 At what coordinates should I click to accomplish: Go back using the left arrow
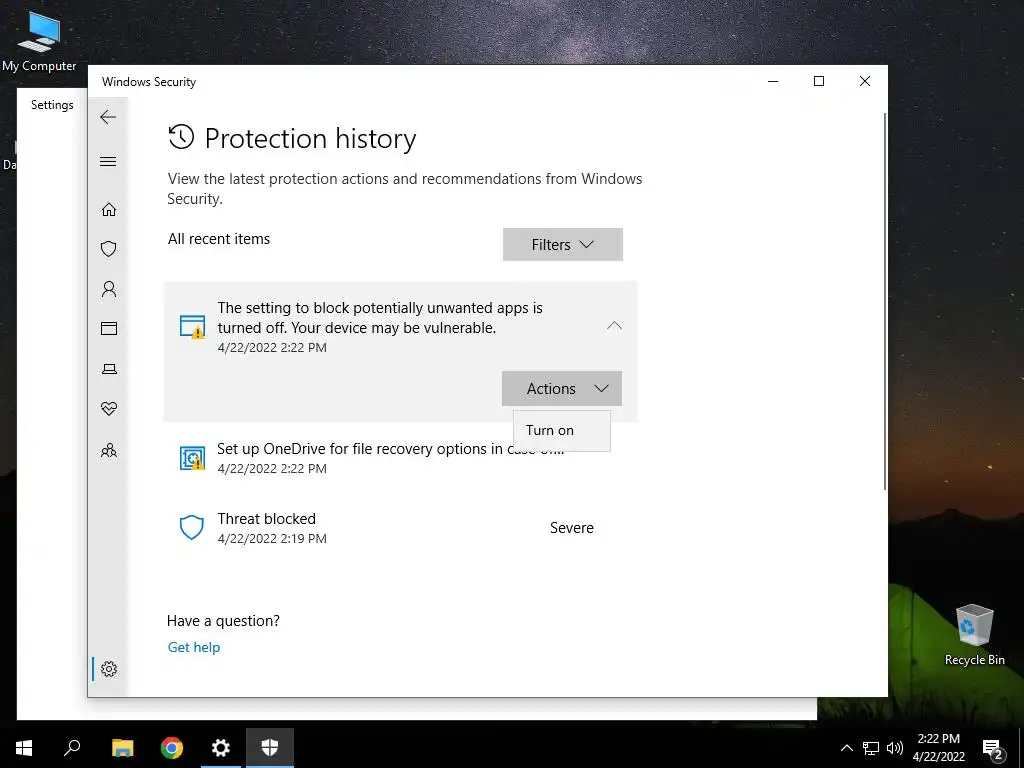108,117
